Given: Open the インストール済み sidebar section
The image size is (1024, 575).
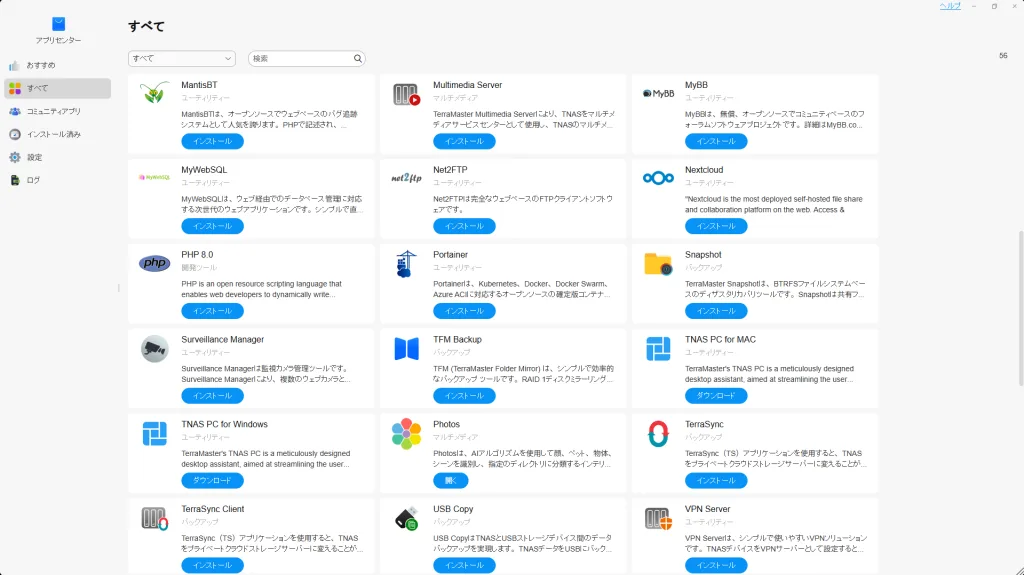Looking at the screenshot, I should pos(57,134).
